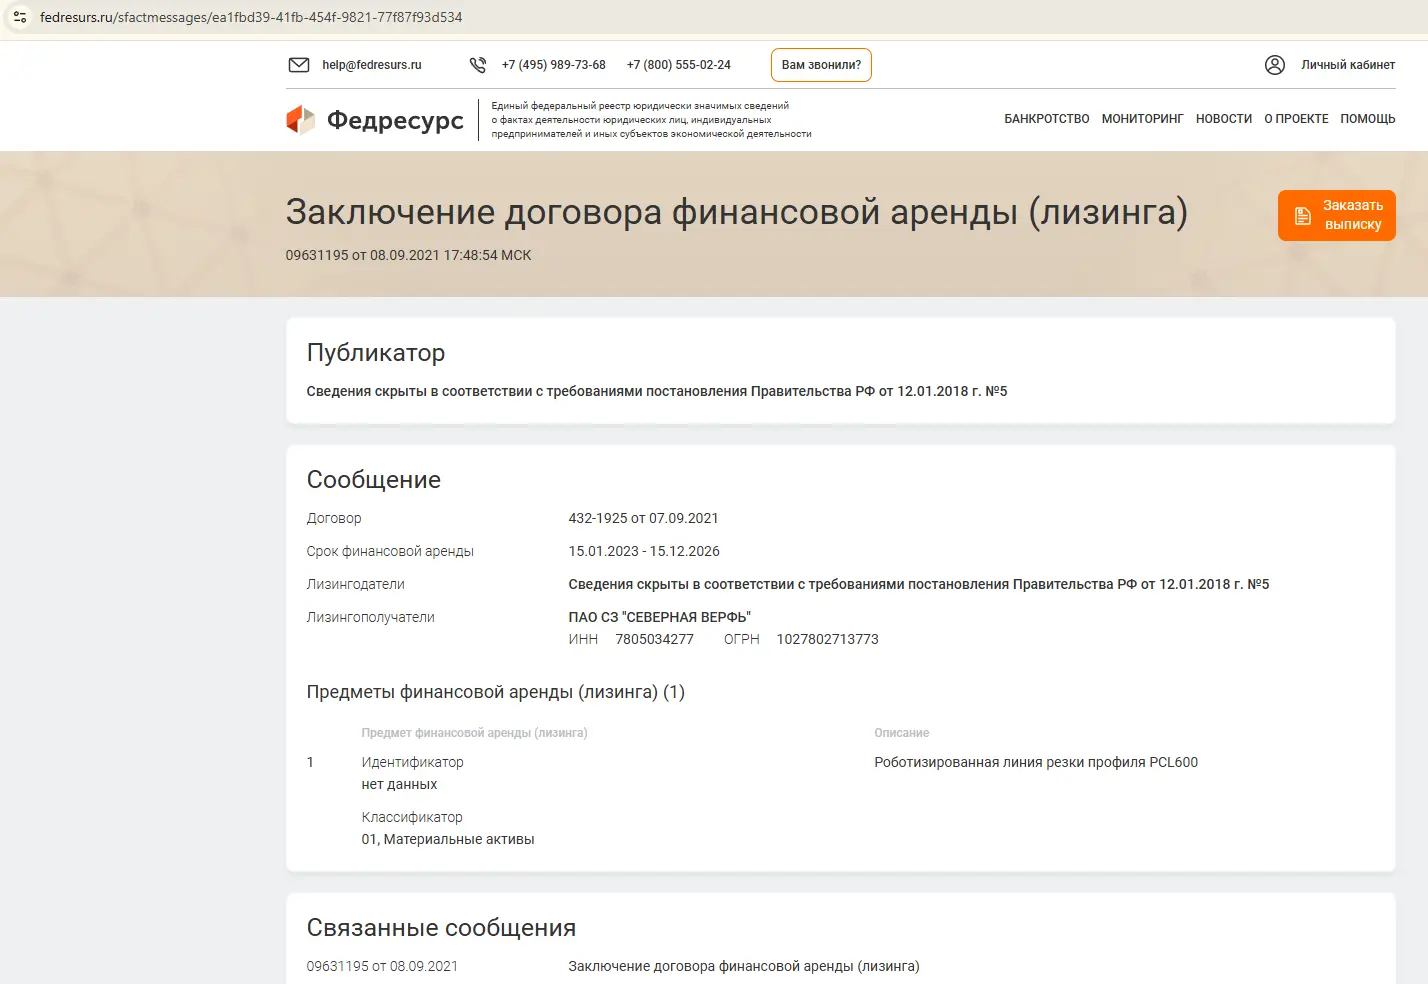Screen dimensions: 1428x984
Task: Open О ПРОЕКТЕ menu item
Action: coord(1297,119)
